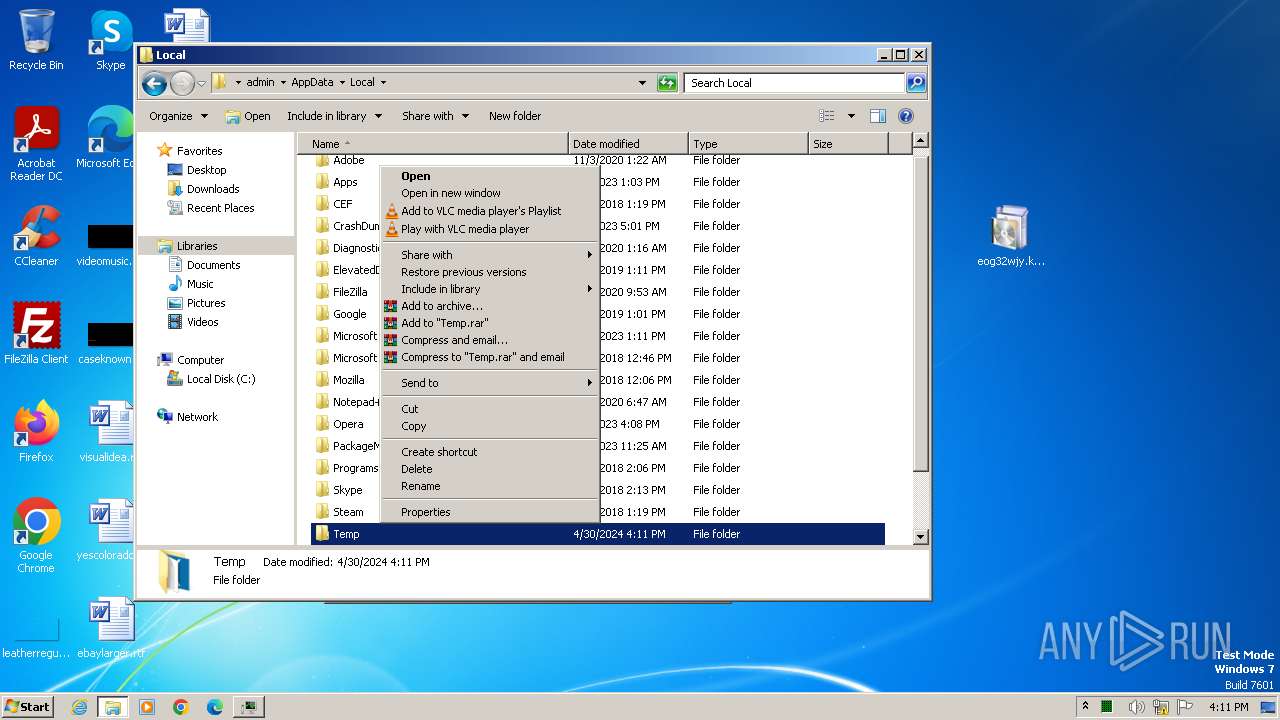This screenshot has height=720, width=1280.
Task: Click the Action Center flag tray icon
Action: [1186, 707]
